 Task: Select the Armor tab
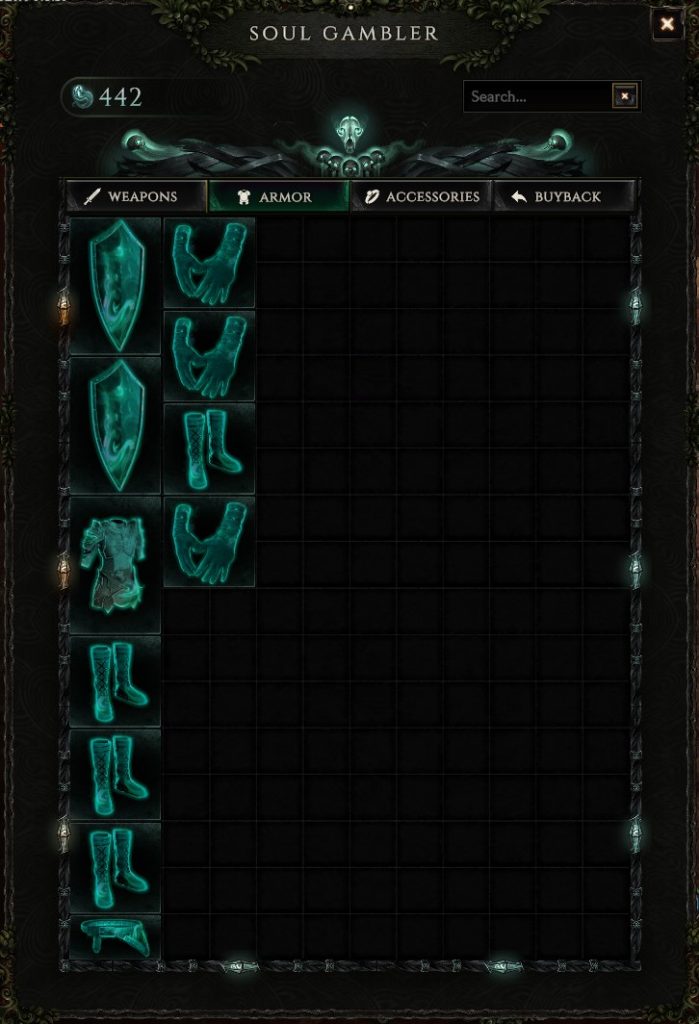coord(278,197)
